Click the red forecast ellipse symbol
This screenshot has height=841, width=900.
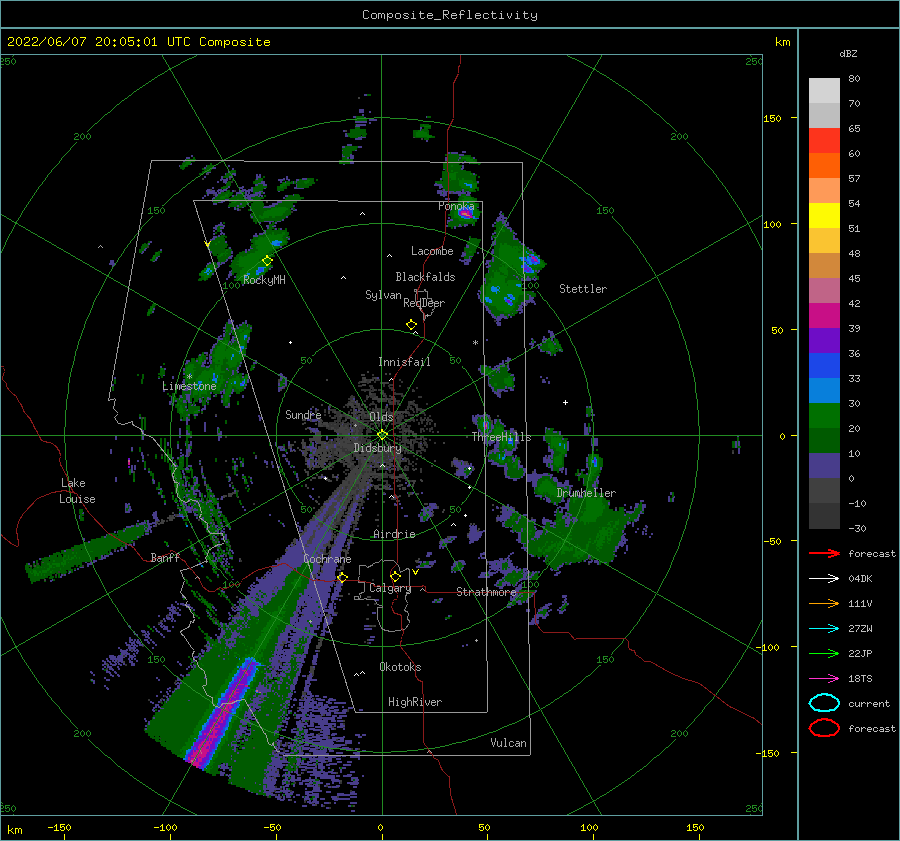click(824, 728)
